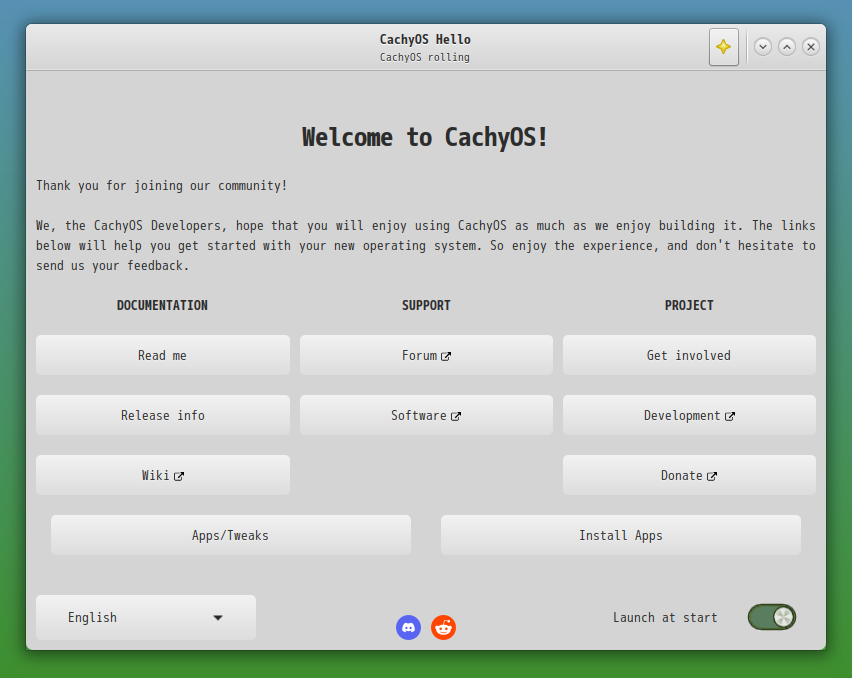Click the Welcome to CachyOS! heading
Viewport: 852px width, 678px height.
tap(424, 137)
